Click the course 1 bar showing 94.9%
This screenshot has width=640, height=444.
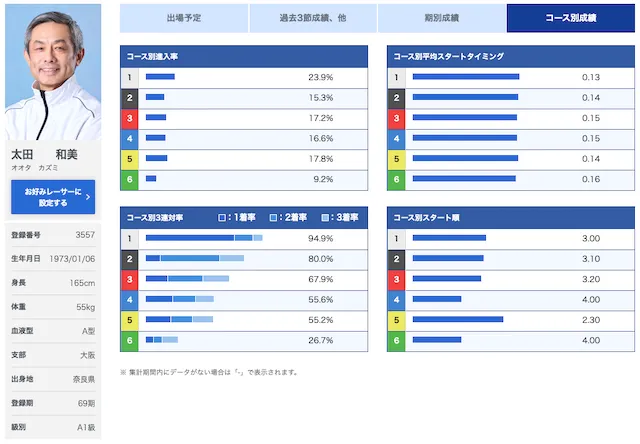pos(204,238)
